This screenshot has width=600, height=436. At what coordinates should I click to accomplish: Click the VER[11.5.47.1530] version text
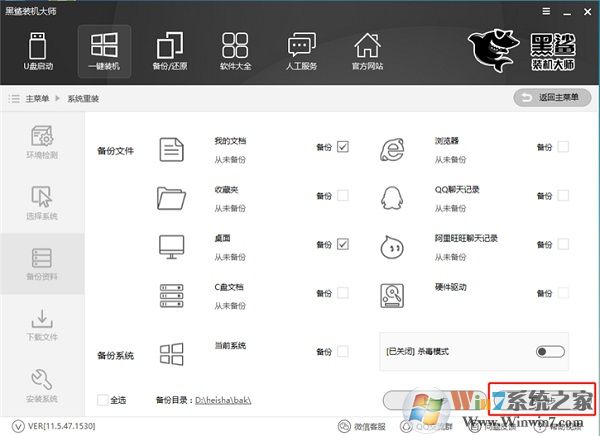coord(62,426)
